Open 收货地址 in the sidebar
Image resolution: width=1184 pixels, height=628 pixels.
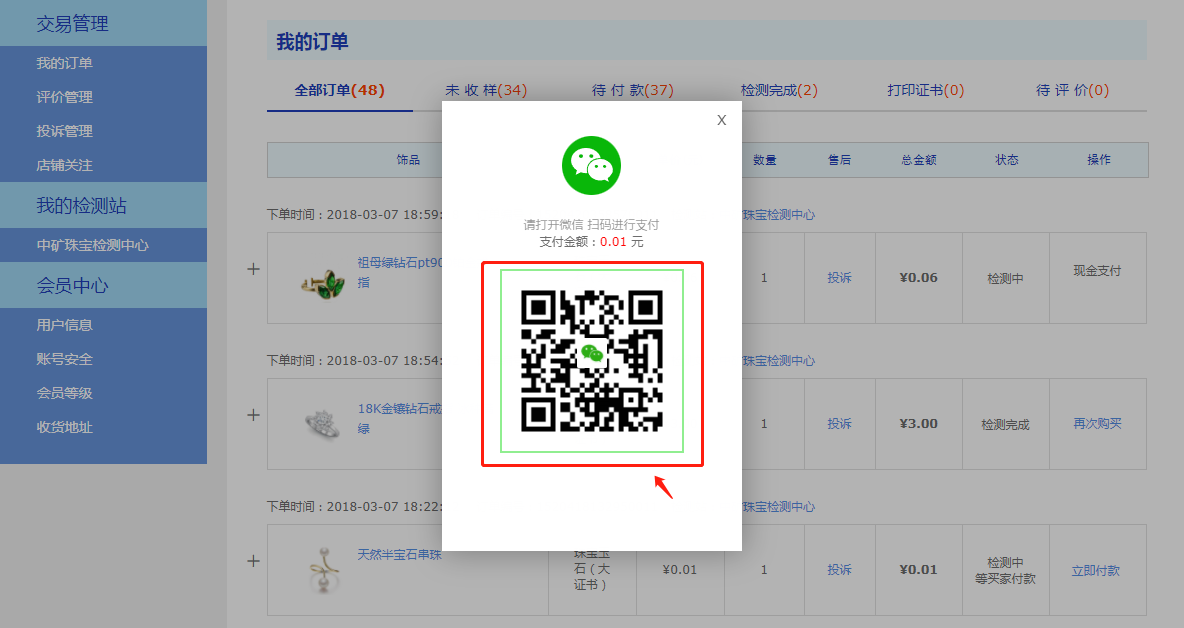click(x=64, y=427)
